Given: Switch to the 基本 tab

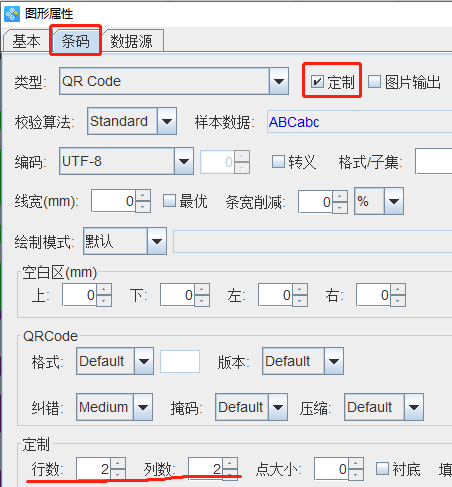Looking at the screenshot, I should (27, 41).
